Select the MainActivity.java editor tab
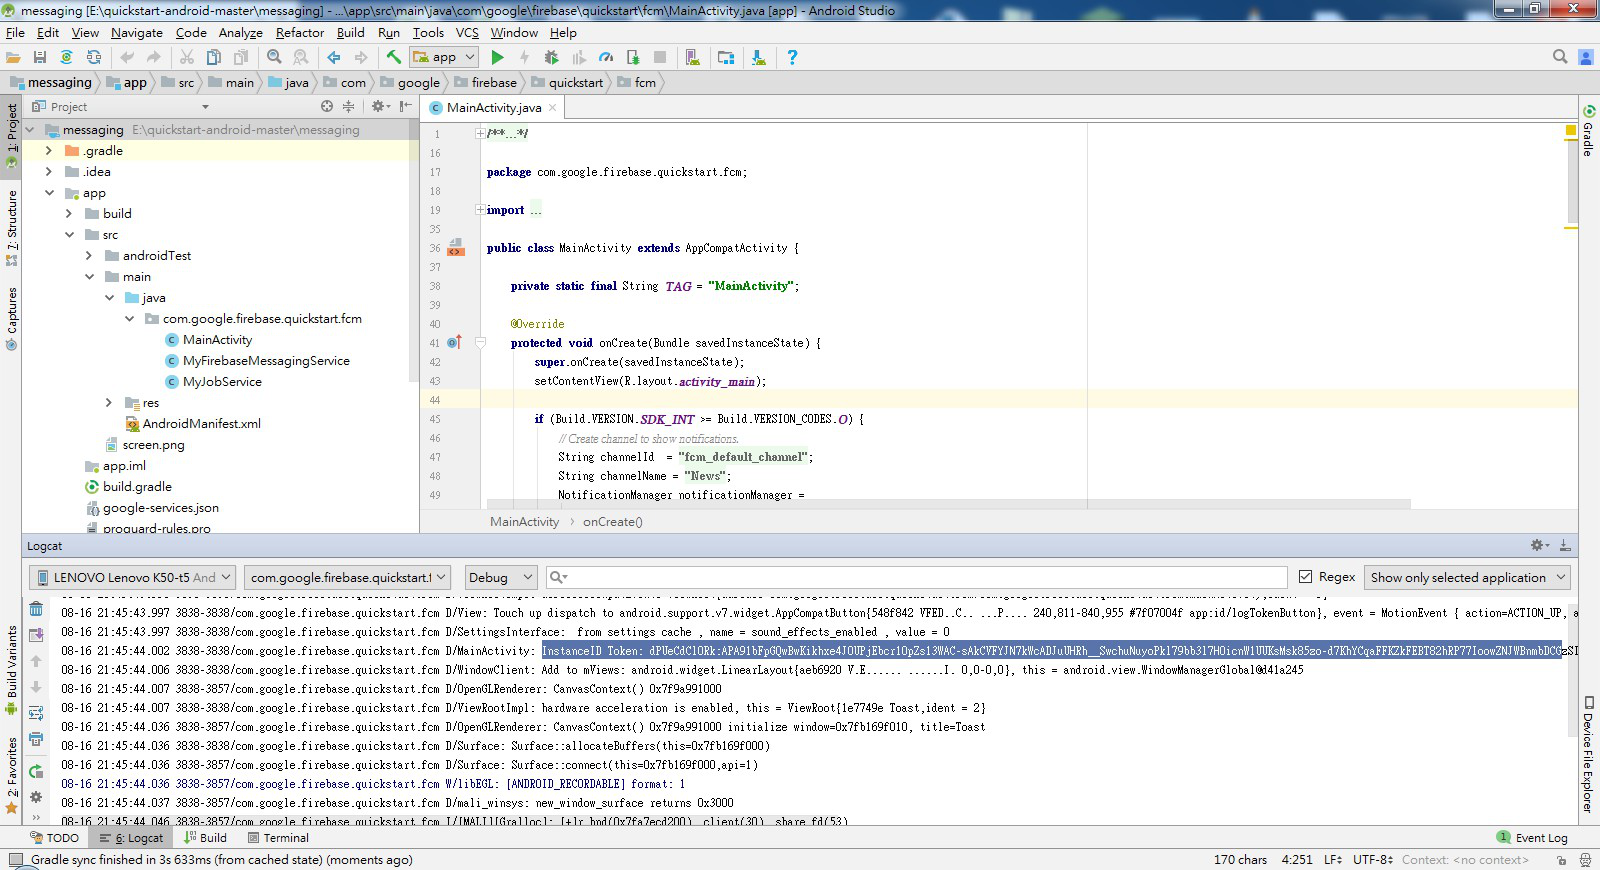The image size is (1600, 870). [x=493, y=107]
